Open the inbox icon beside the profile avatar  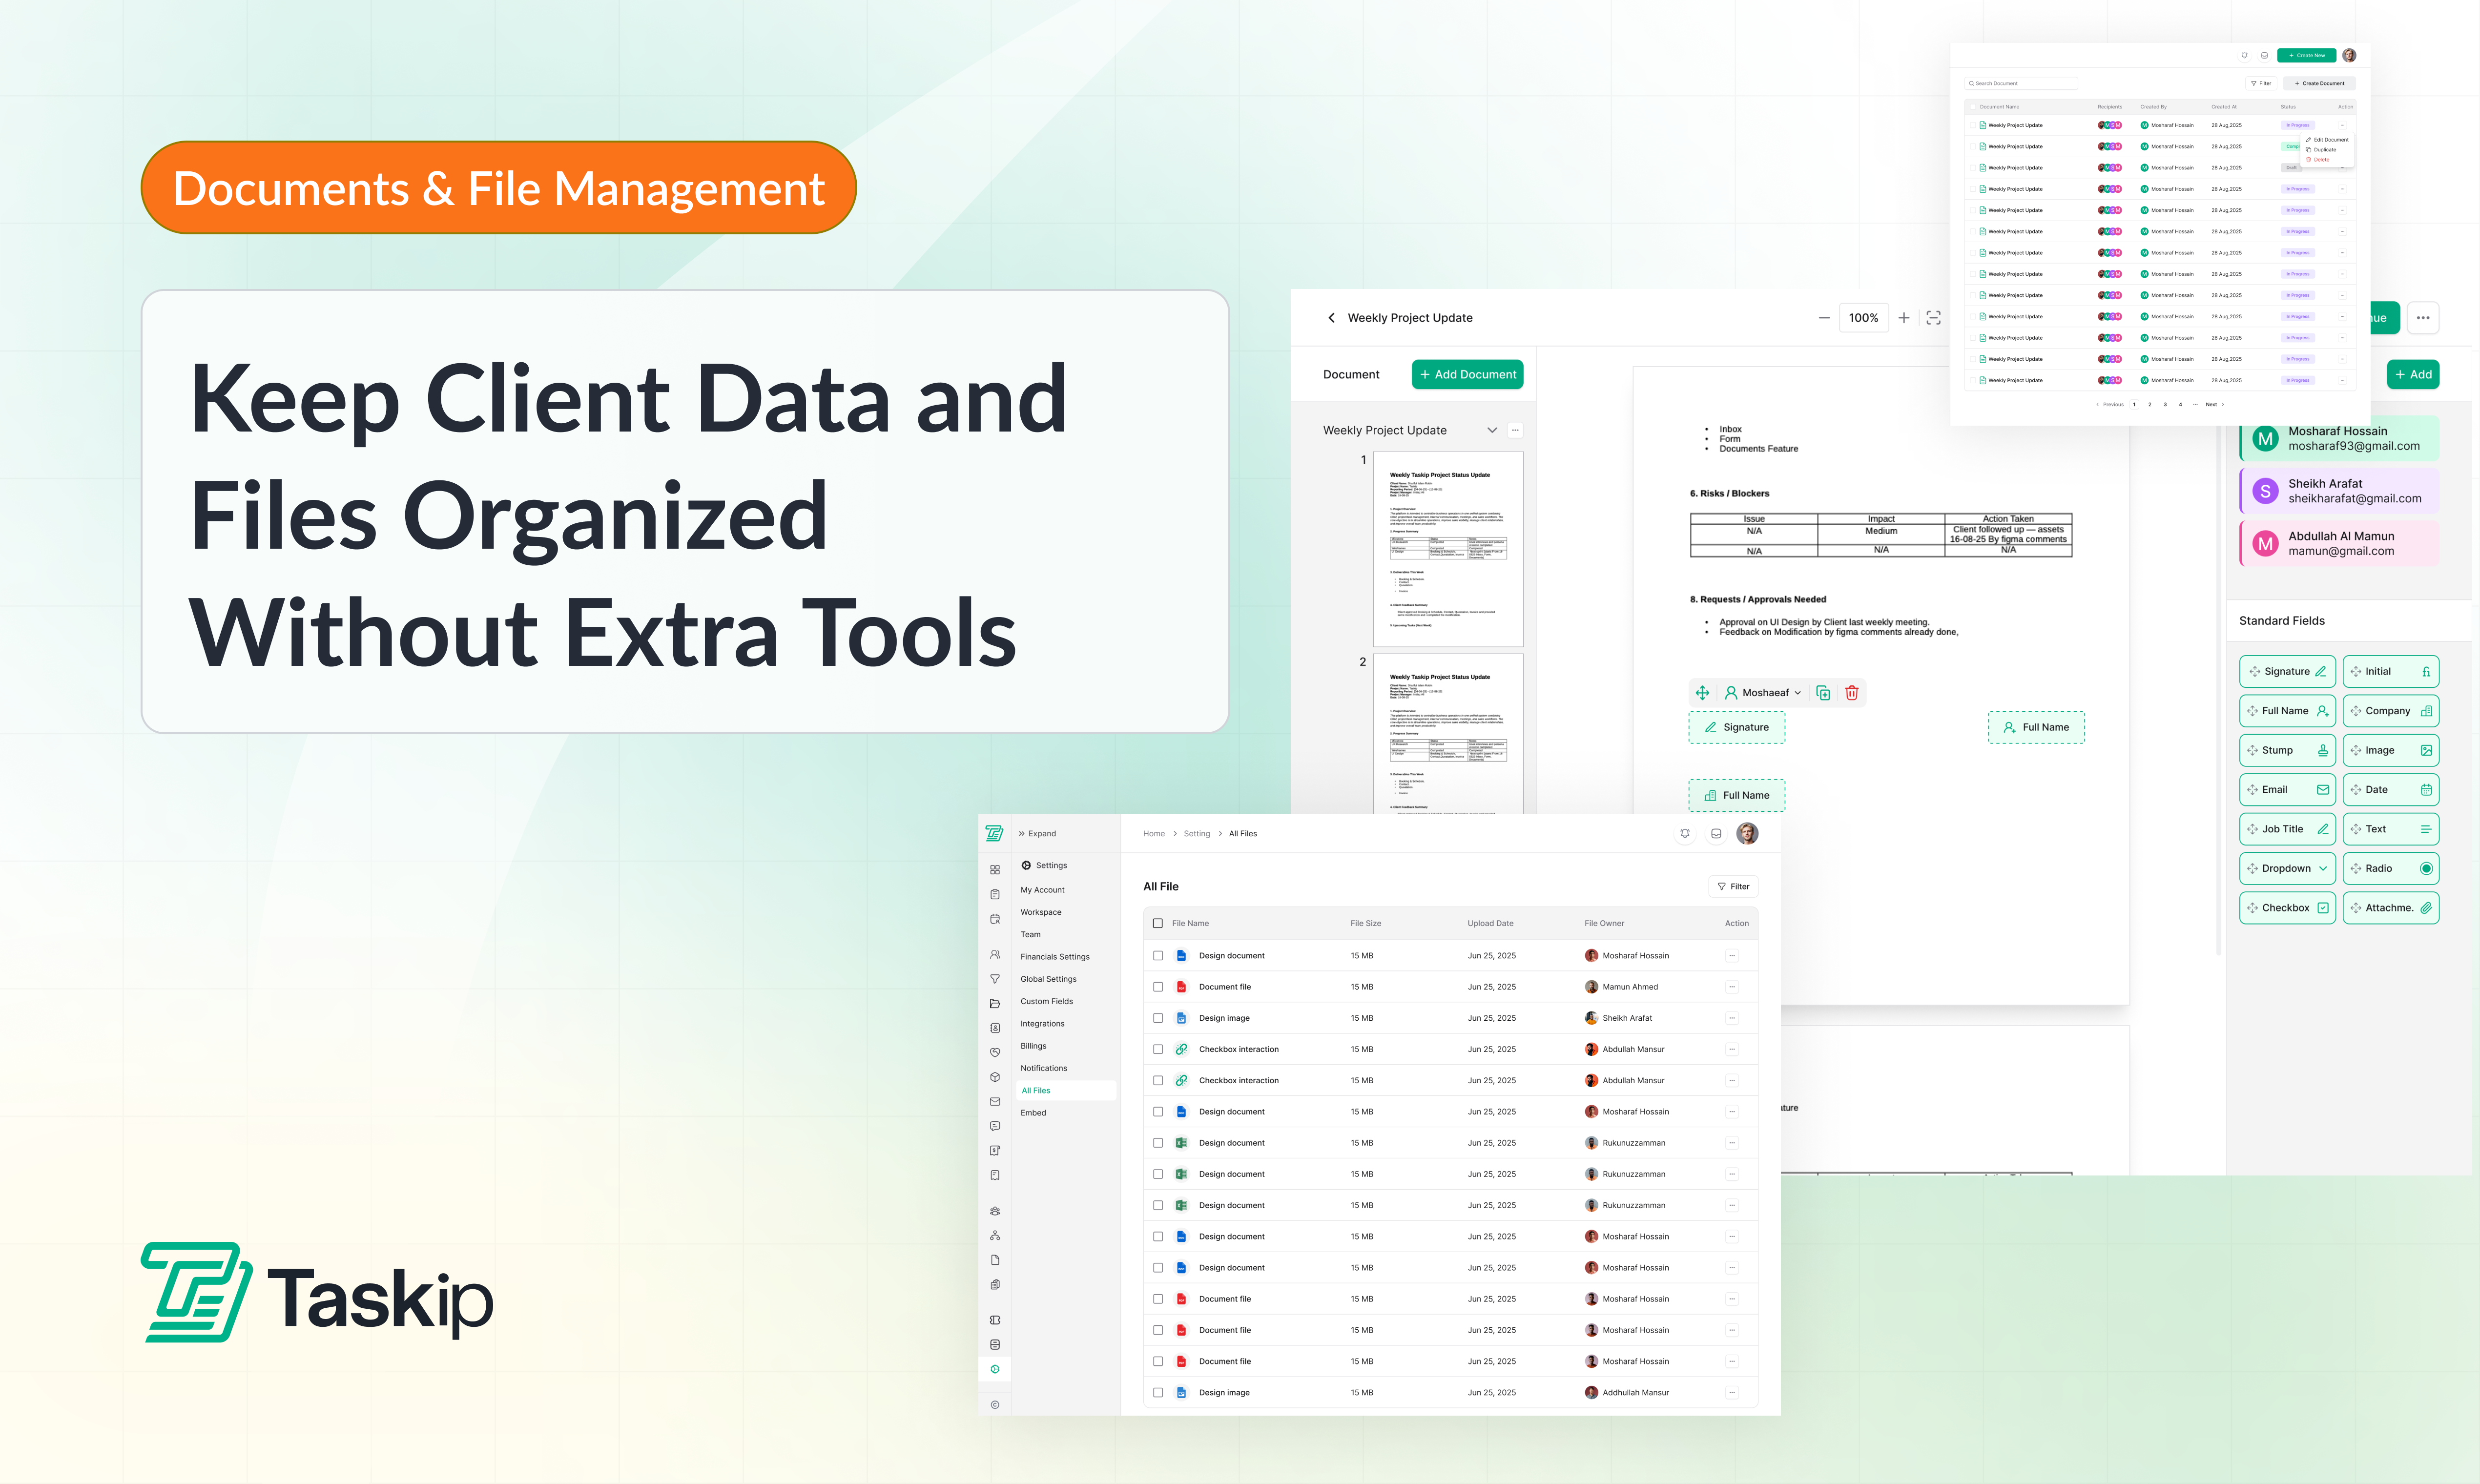1716,833
